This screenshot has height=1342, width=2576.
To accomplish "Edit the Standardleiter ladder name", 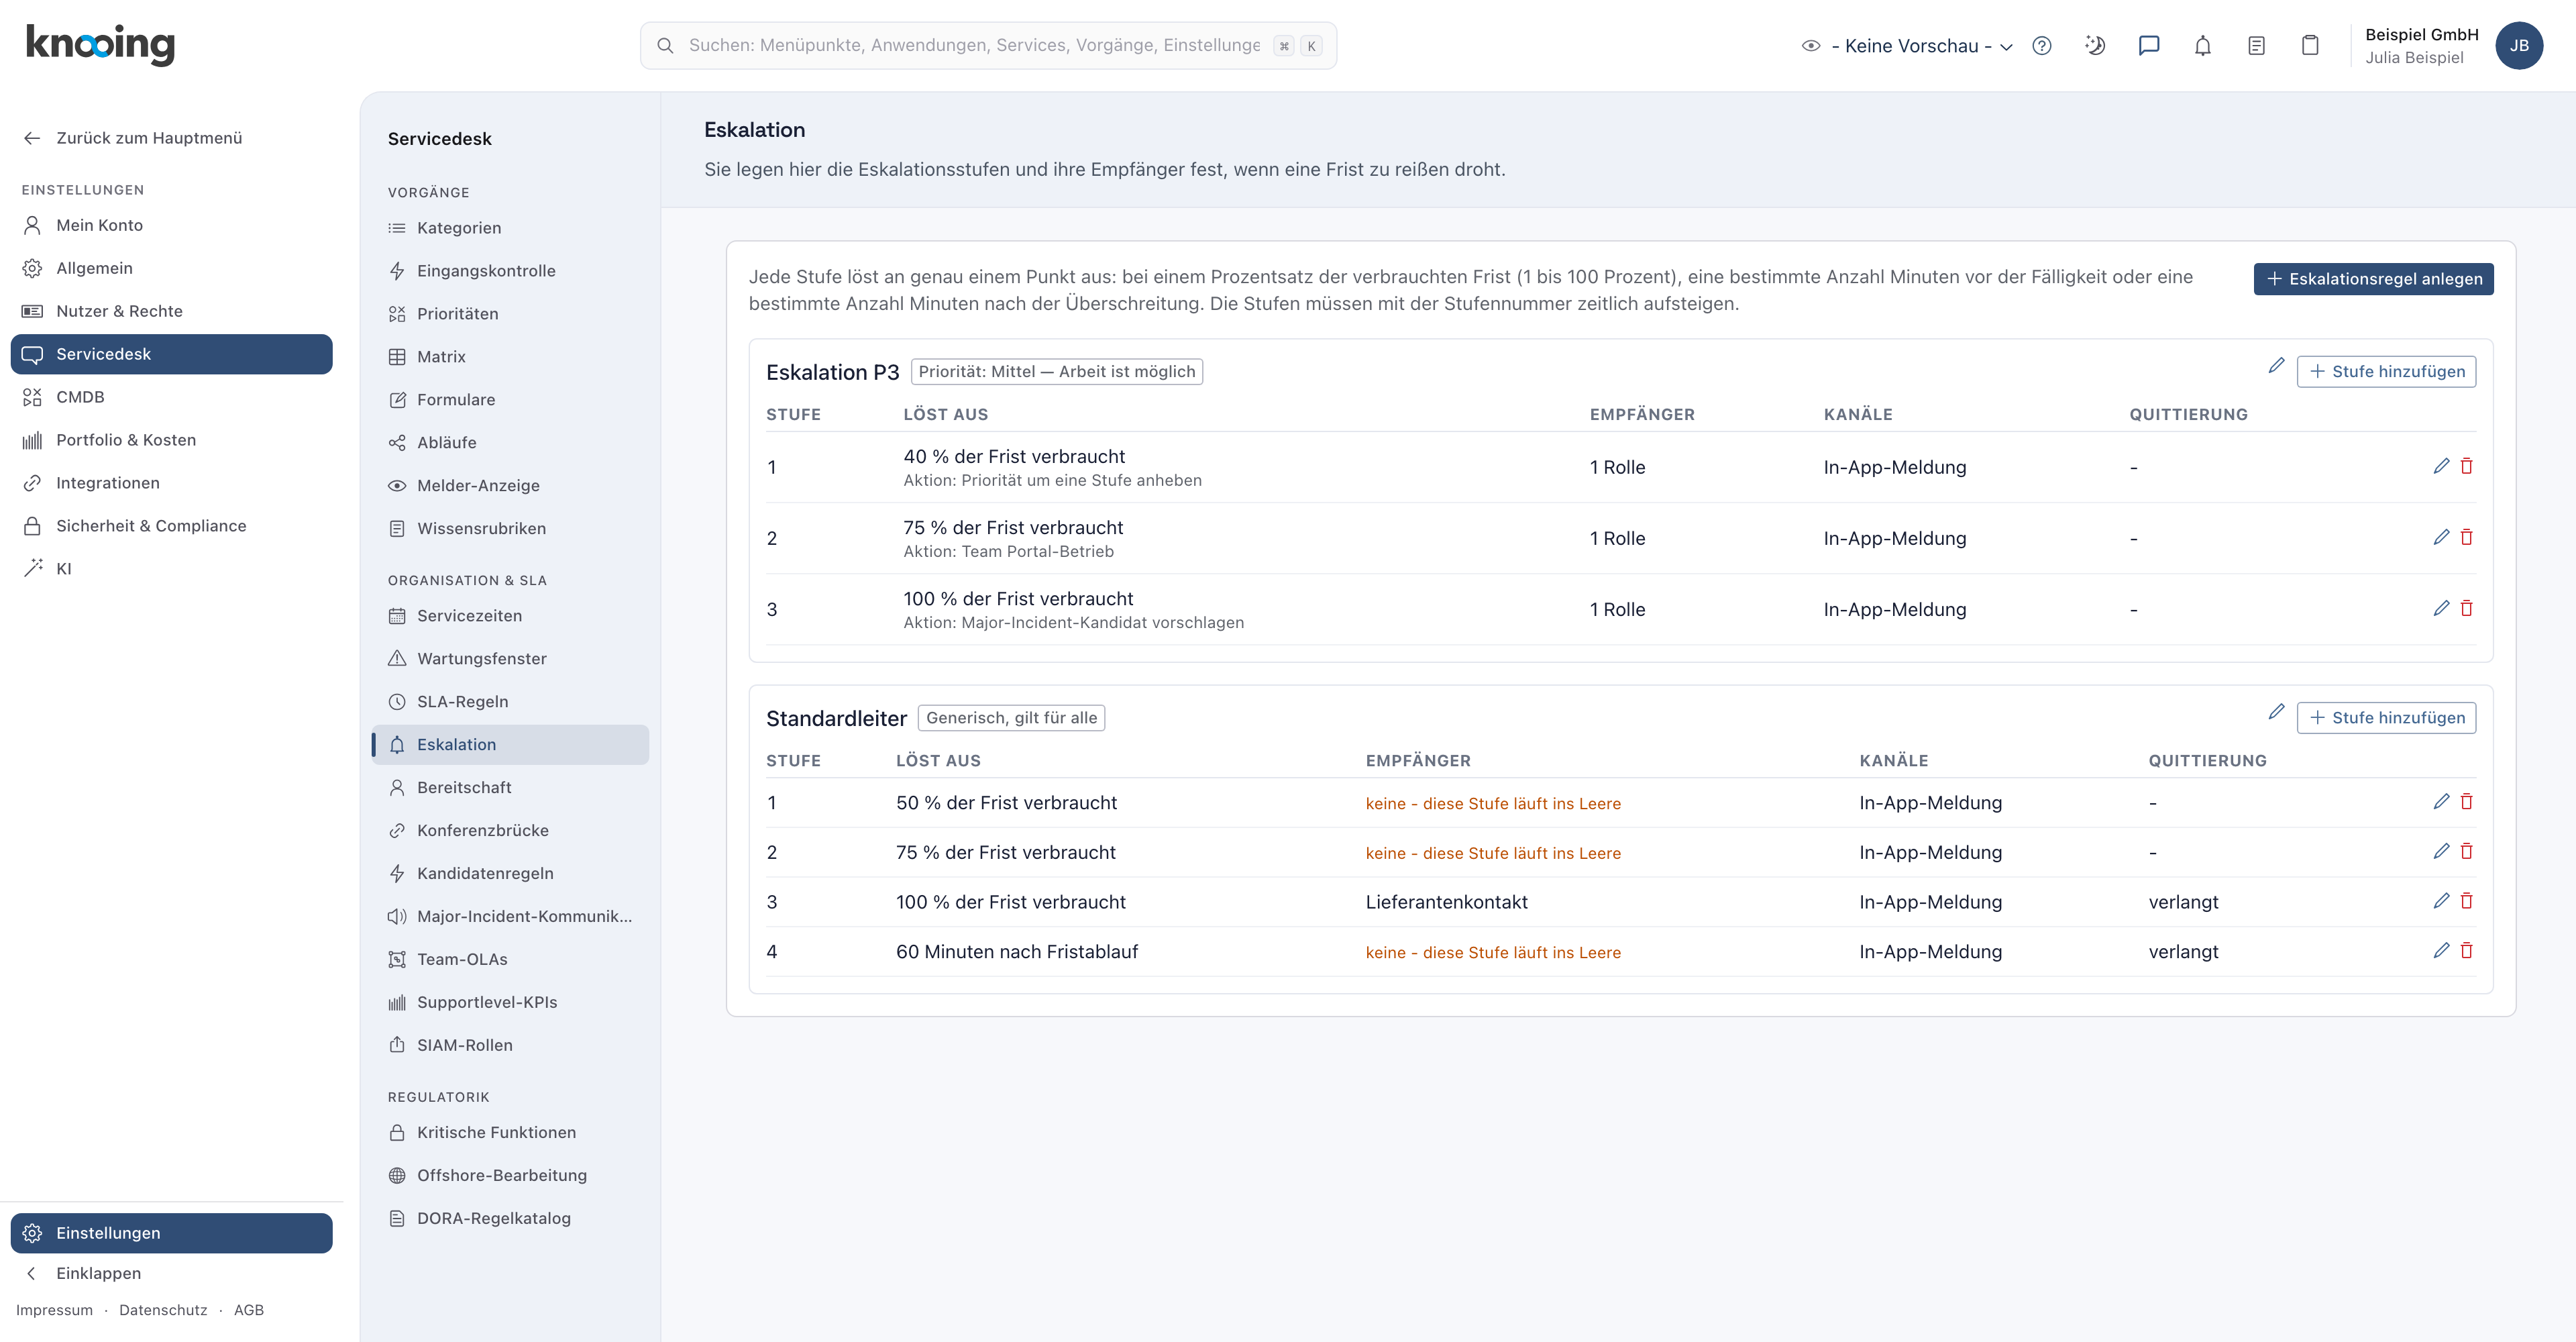I will pyautogui.click(x=2276, y=712).
